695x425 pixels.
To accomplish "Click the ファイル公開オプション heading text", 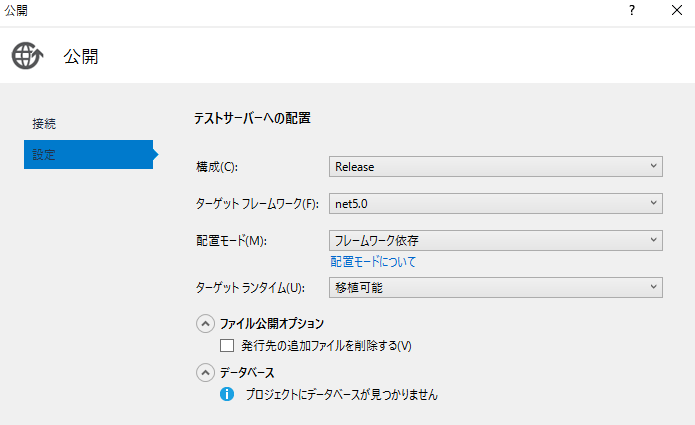I will [272, 324].
